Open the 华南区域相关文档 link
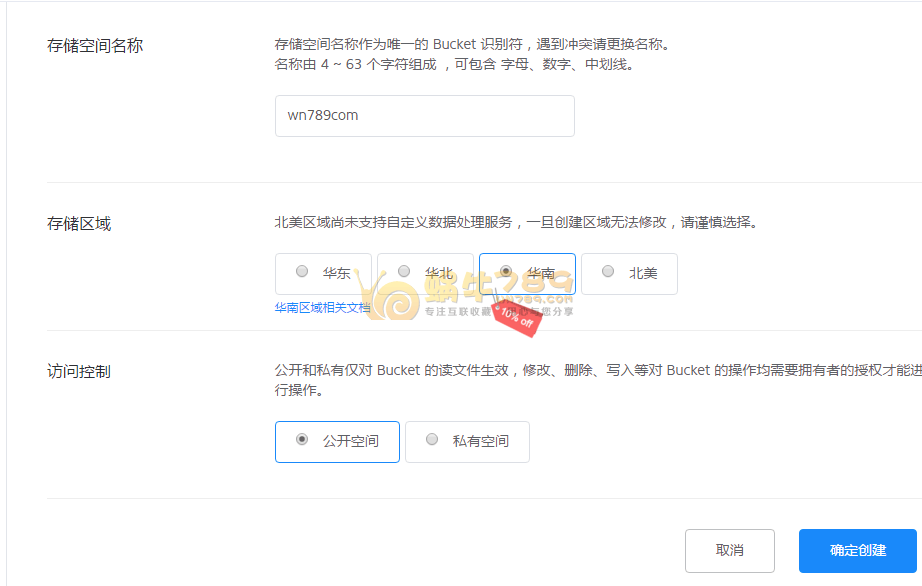 (322, 308)
